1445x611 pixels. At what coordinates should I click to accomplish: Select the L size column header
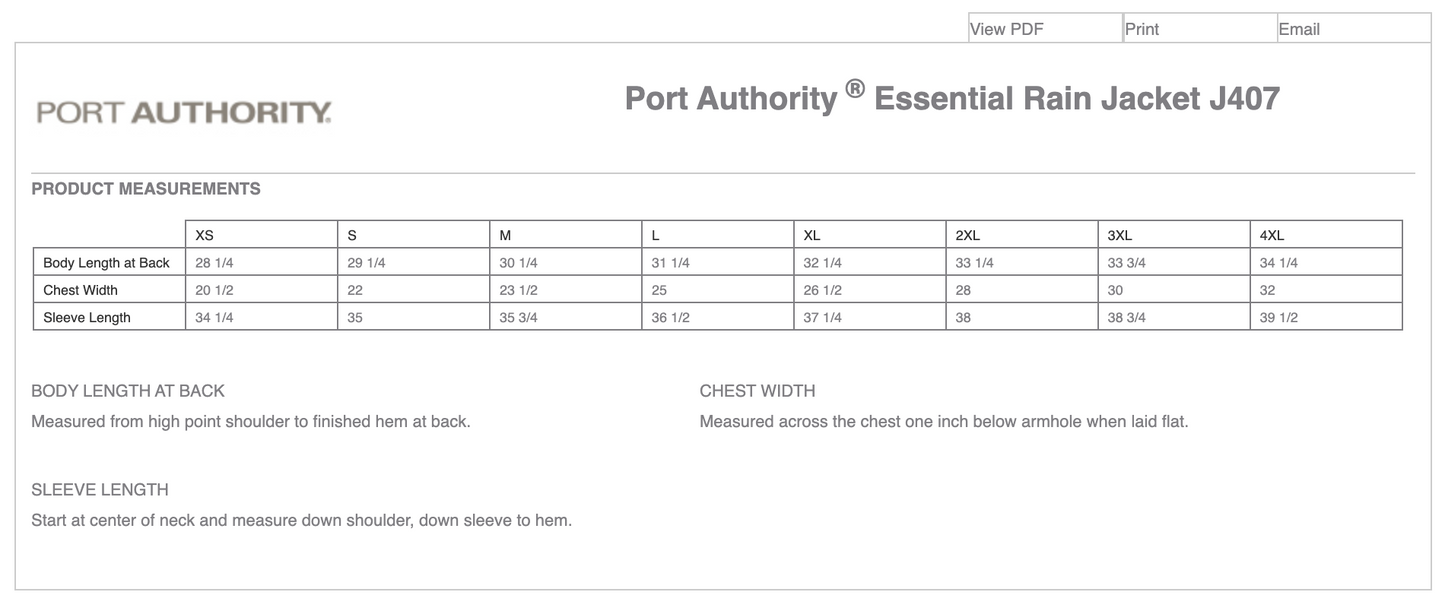pos(655,234)
